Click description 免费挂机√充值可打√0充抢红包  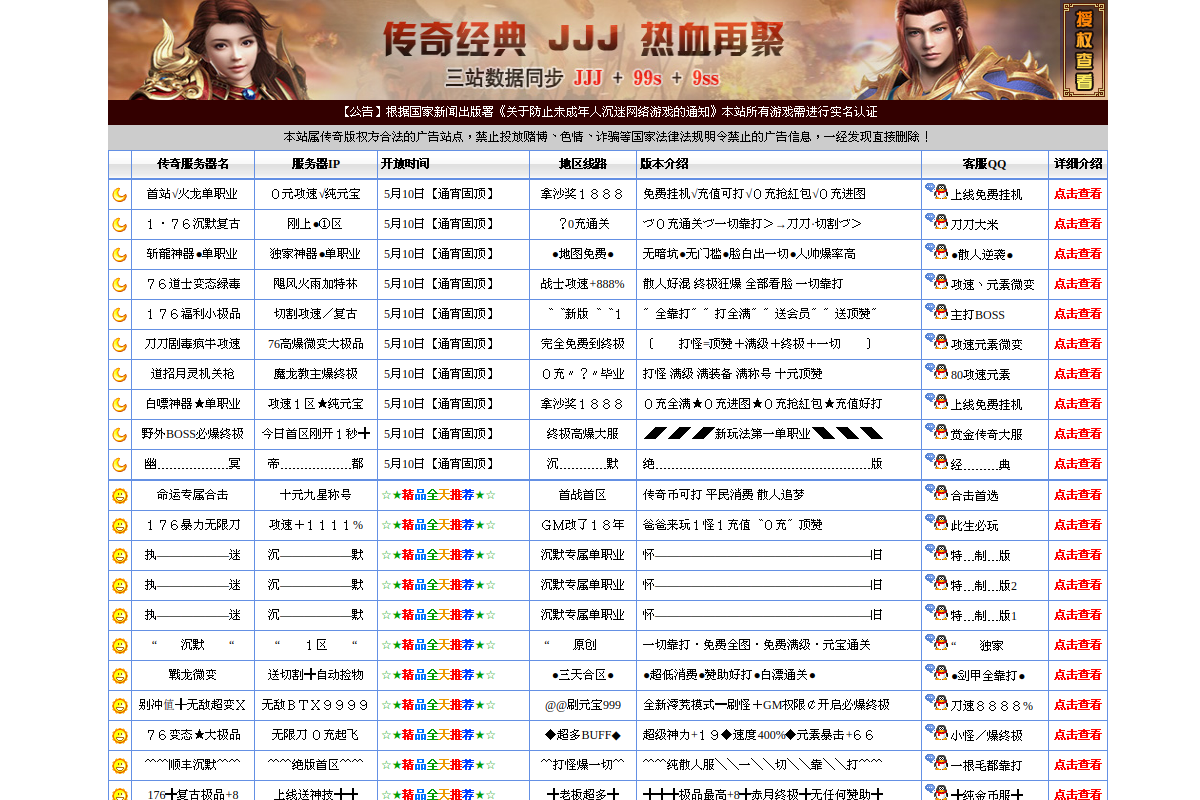coord(754,194)
